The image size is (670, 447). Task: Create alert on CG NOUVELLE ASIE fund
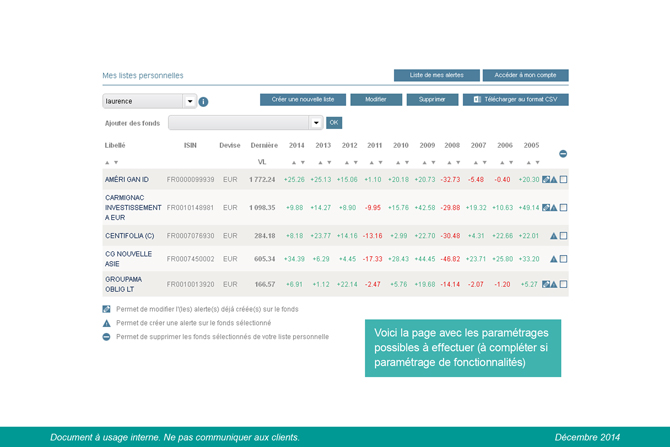[x=554, y=259]
